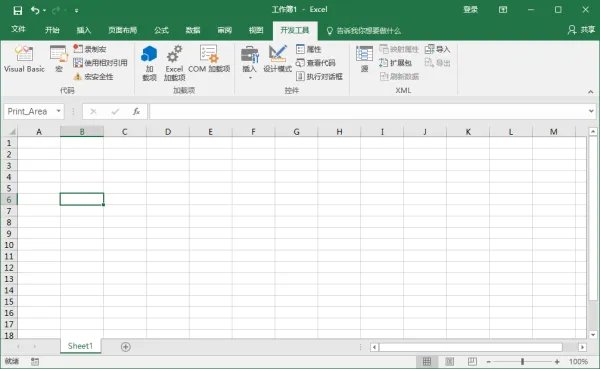Viewport: 600px width, 369px height.
Task: Click the Insert Function fx button
Action: pyautogui.click(x=136, y=111)
